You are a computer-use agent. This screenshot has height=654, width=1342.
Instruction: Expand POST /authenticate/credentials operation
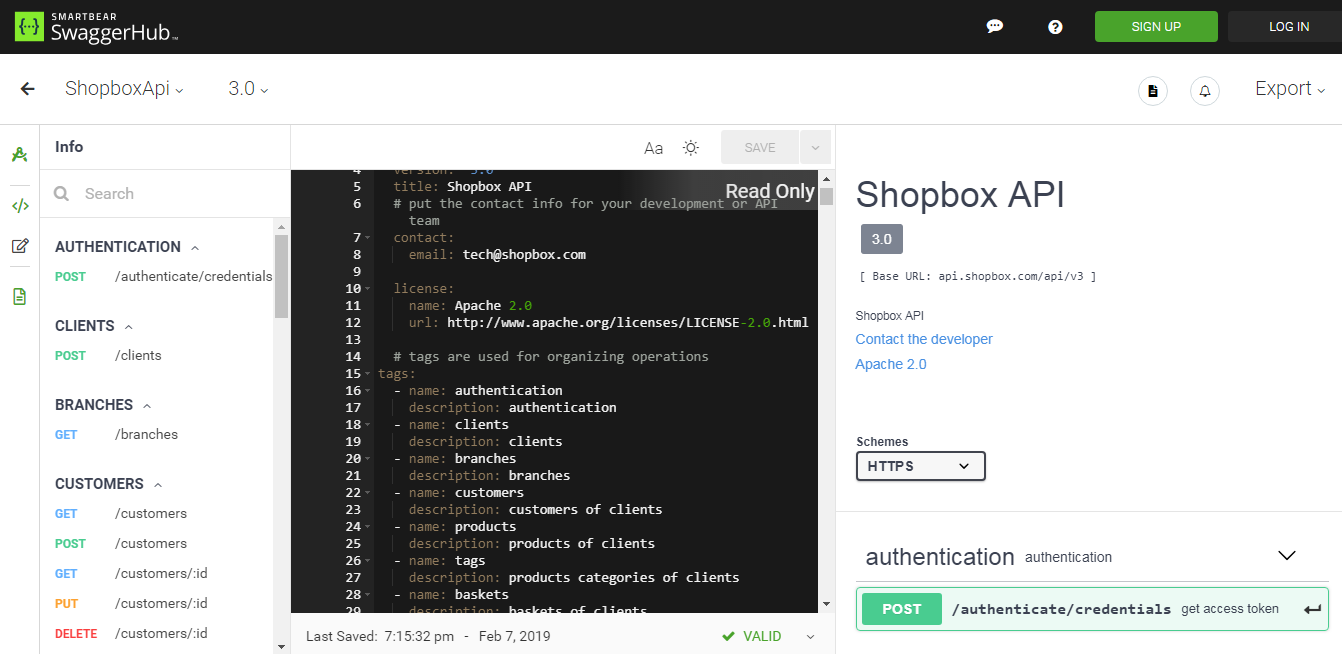pos(1092,609)
